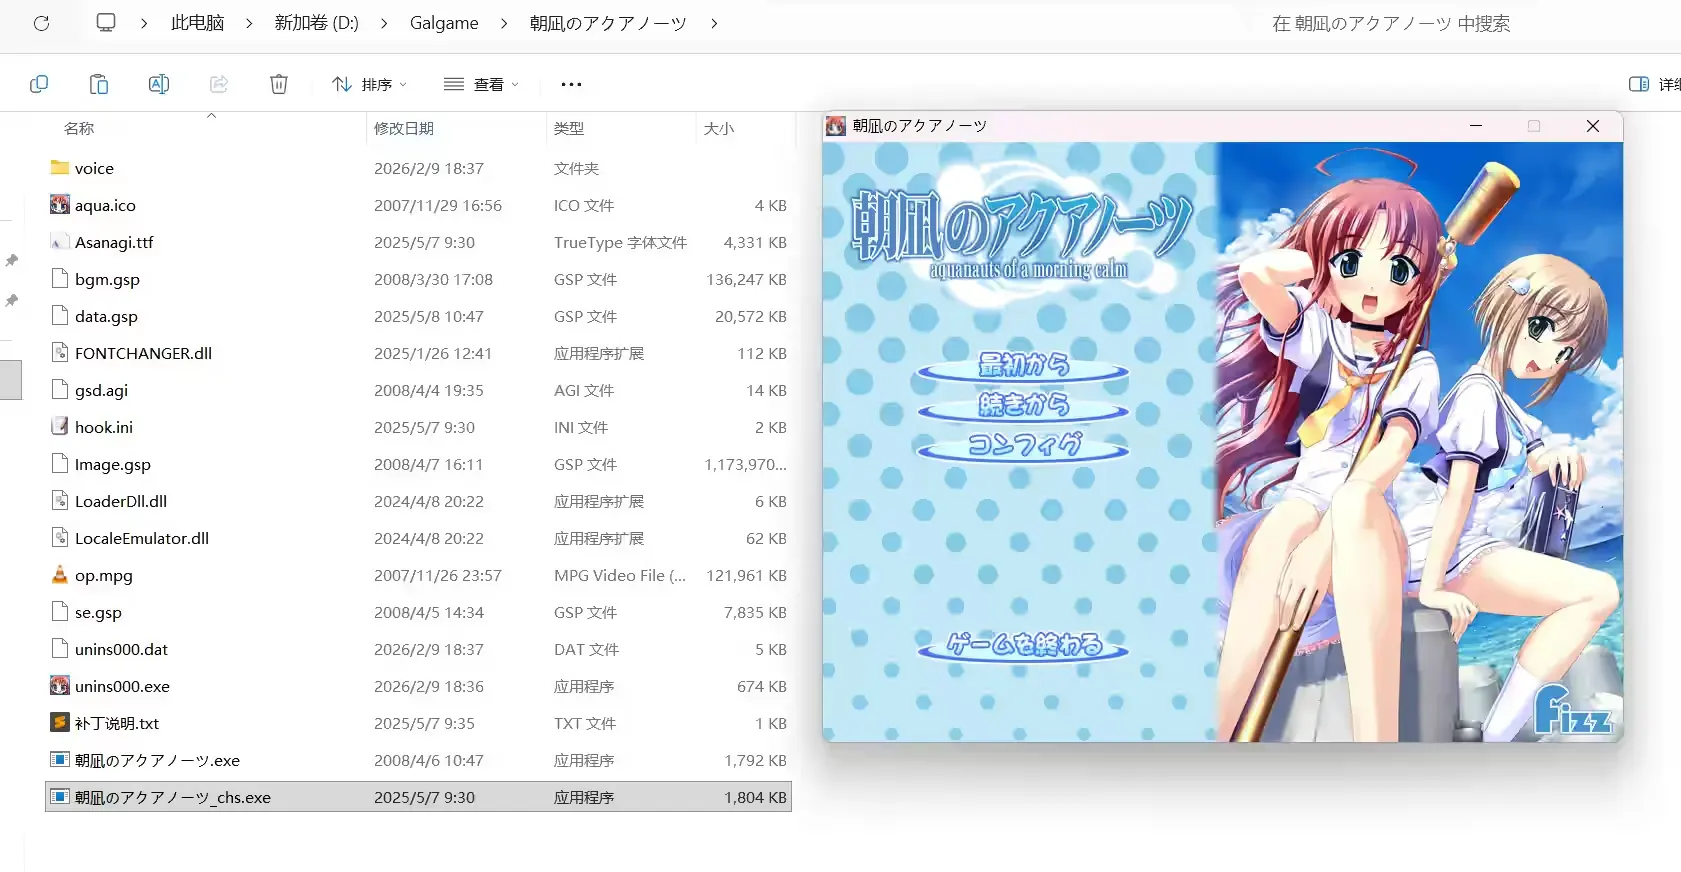
Task: Close the 朝凪のアクアノーツ game window
Action: click(1593, 126)
